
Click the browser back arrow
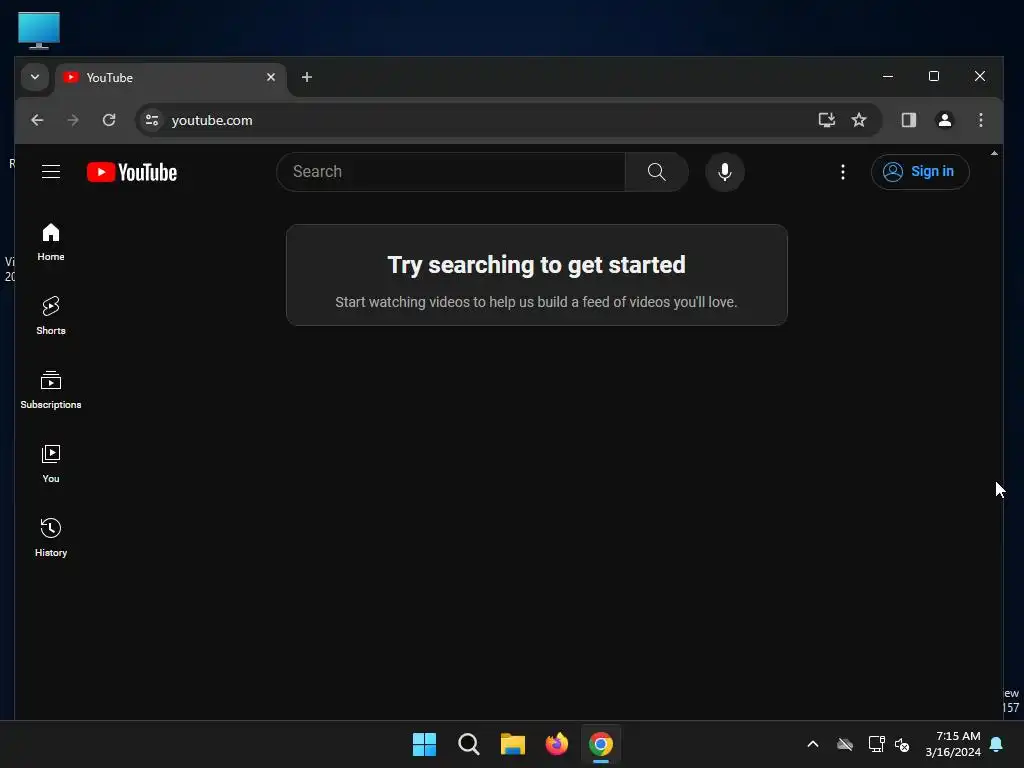point(37,120)
